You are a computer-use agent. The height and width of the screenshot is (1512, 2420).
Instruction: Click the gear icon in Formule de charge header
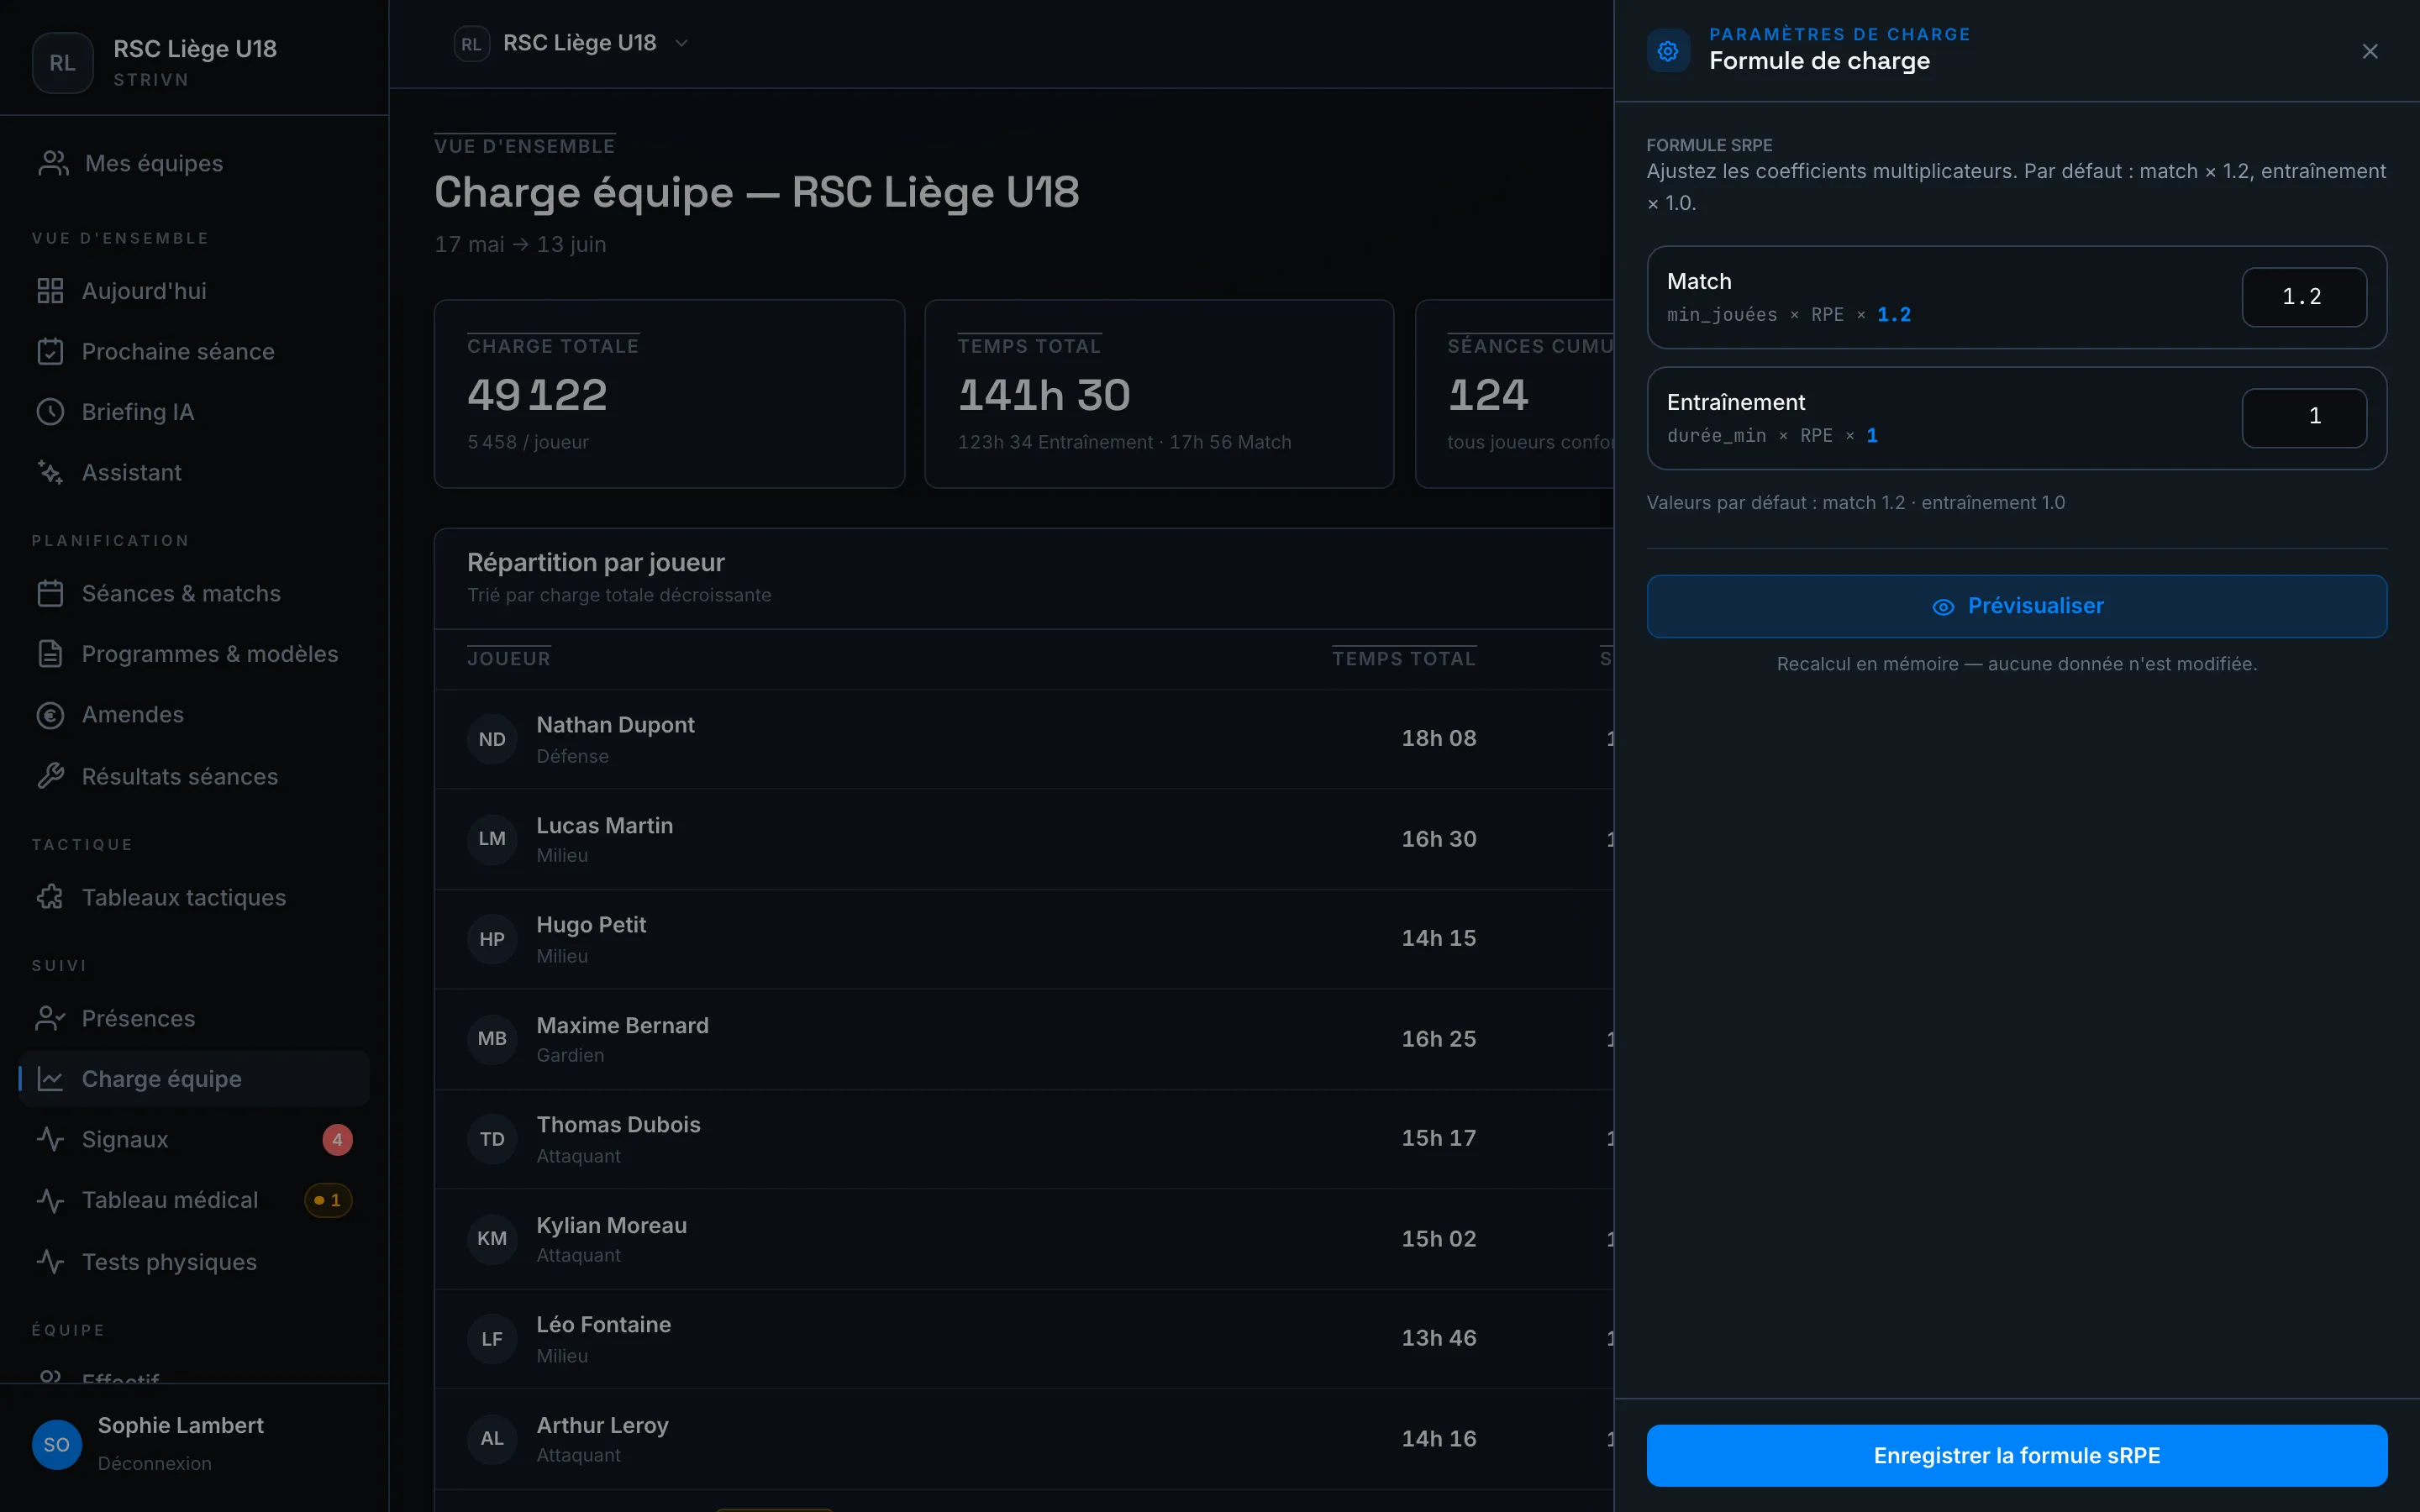[x=1668, y=51]
